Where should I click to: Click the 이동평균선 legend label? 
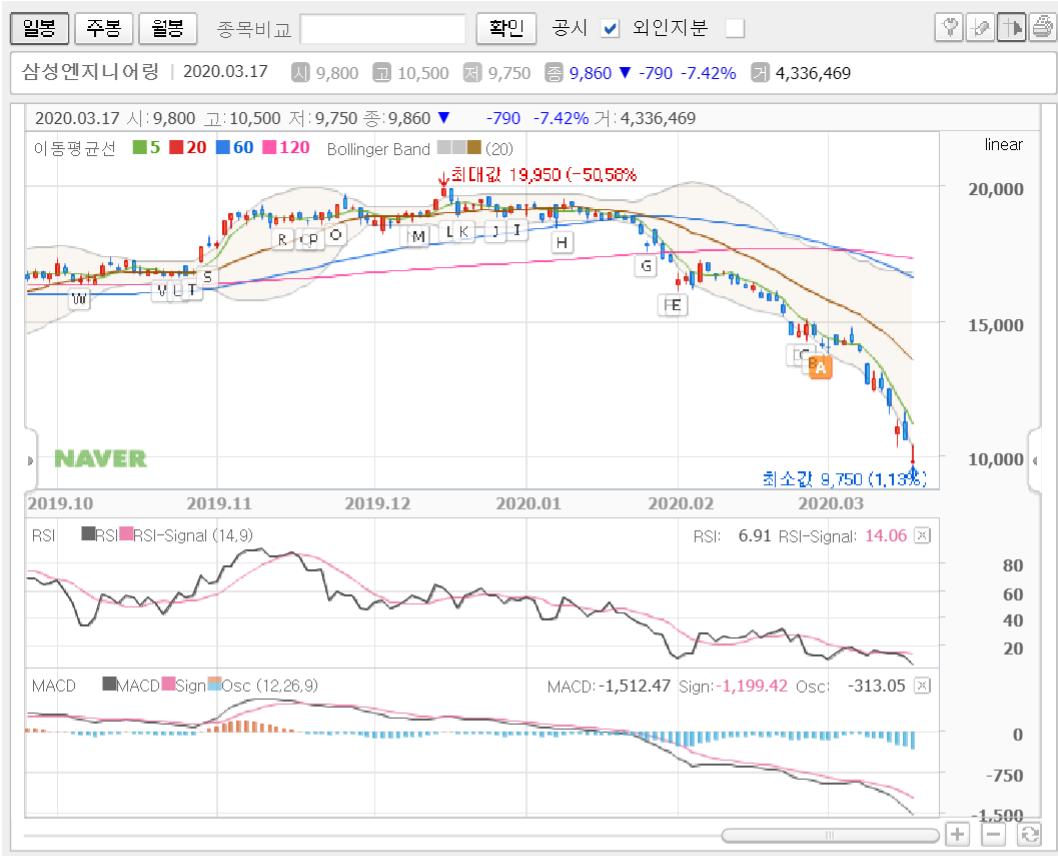75,148
